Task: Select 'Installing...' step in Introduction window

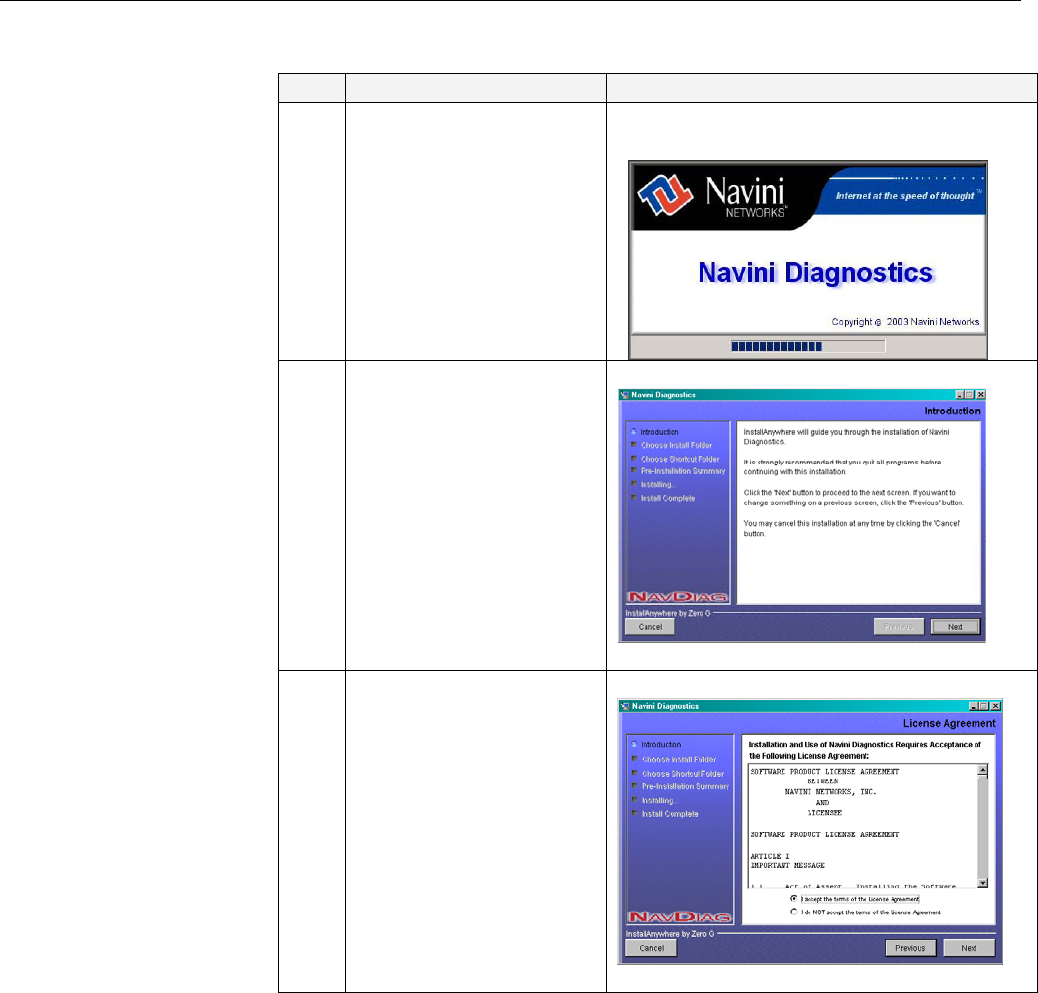Action: tap(657, 485)
